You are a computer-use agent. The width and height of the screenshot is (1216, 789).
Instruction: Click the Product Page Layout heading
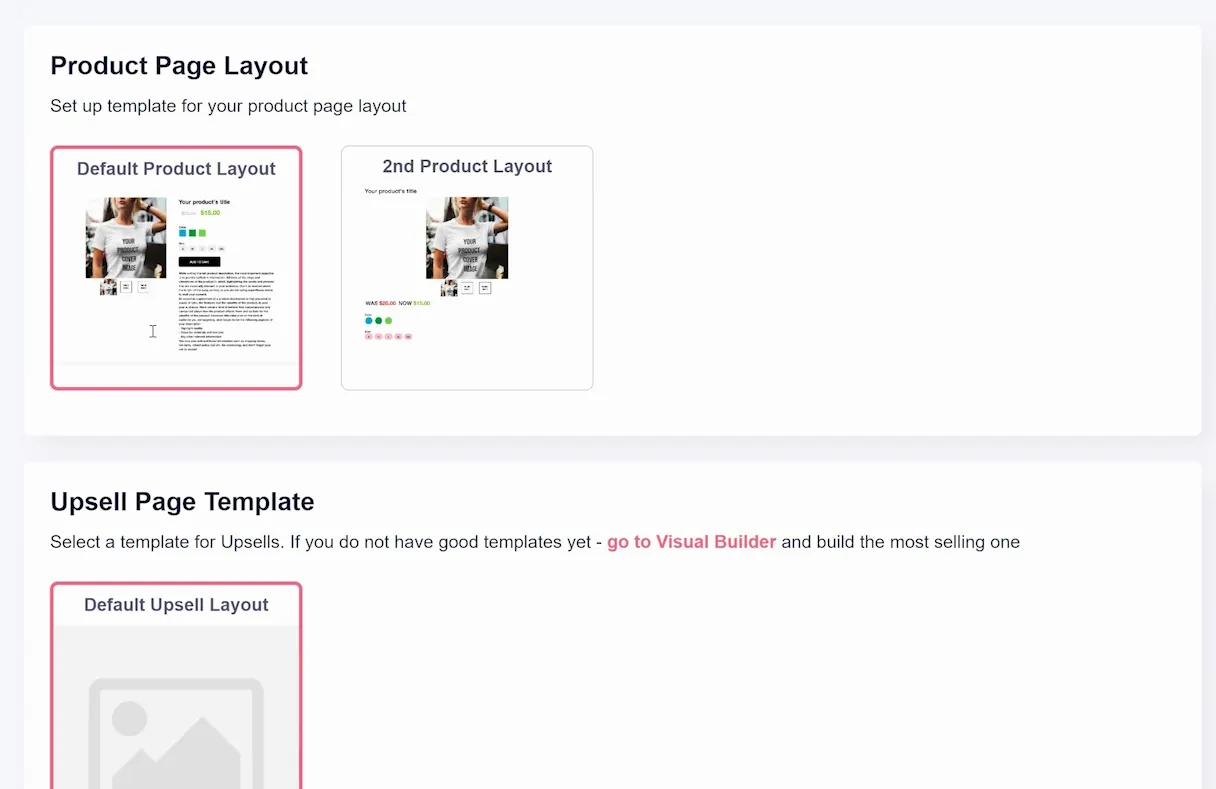click(179, 66)
